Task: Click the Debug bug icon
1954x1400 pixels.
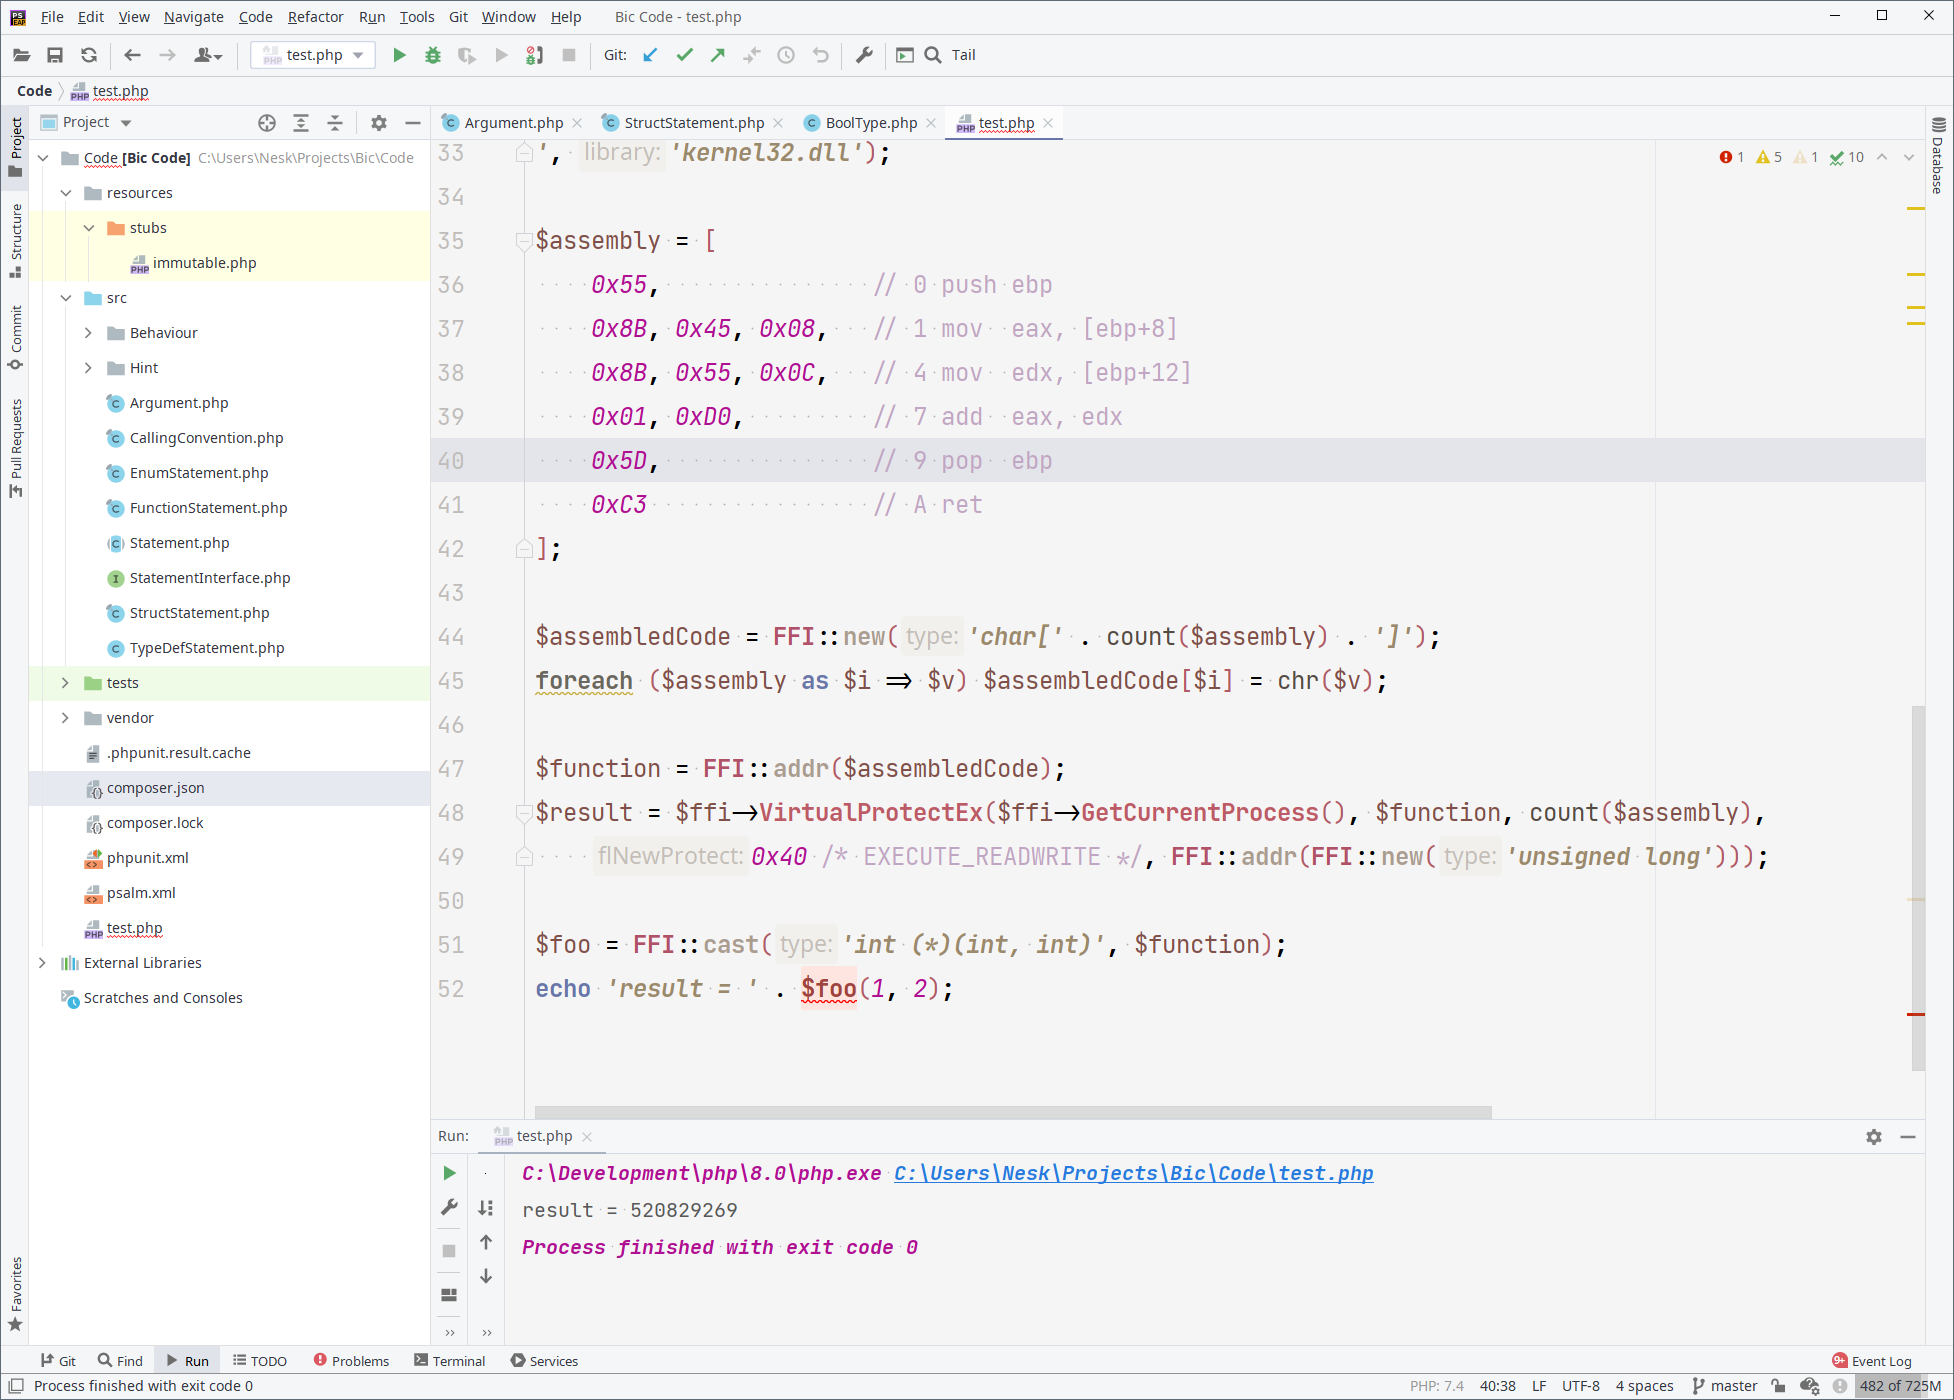Action: (433, 55)
